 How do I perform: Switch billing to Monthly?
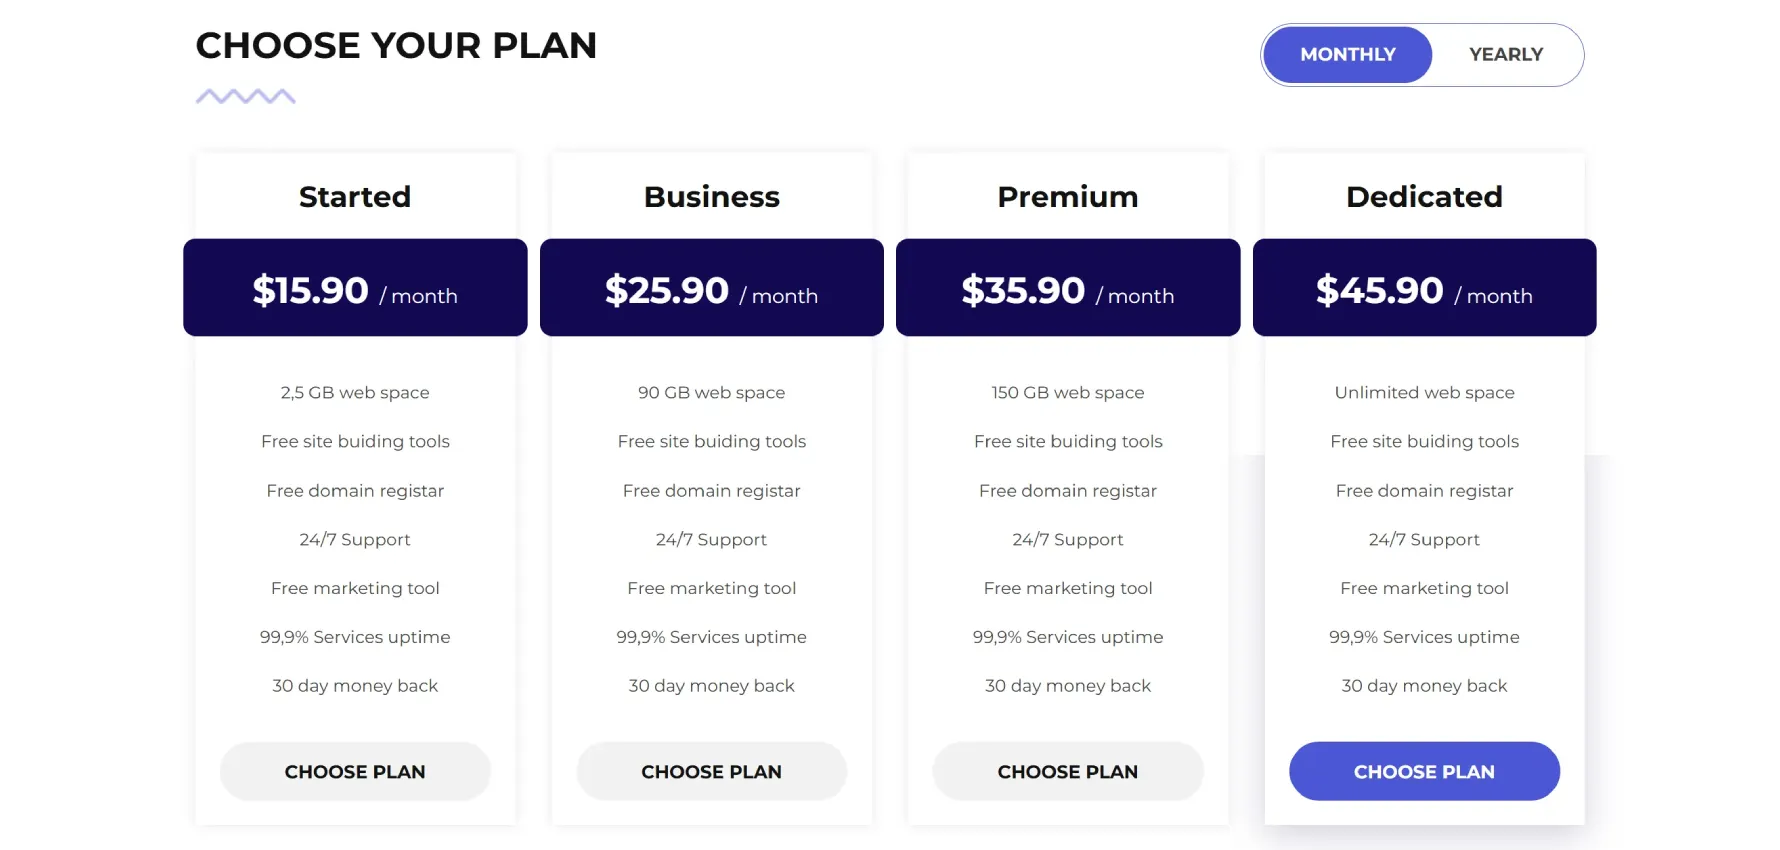click(x=1347, y=55)
